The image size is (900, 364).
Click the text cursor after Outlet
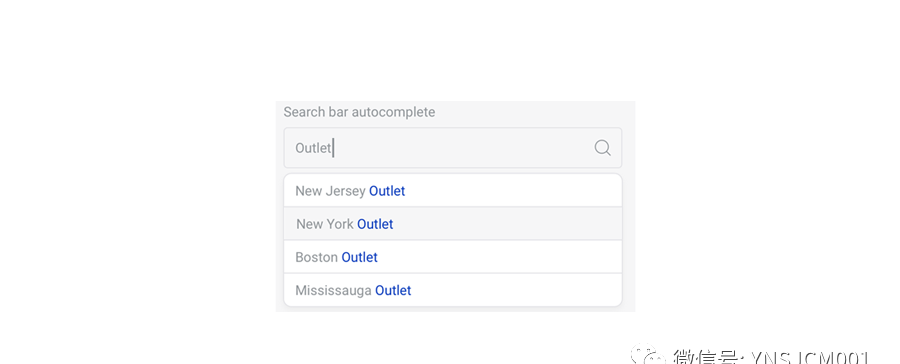333,148
